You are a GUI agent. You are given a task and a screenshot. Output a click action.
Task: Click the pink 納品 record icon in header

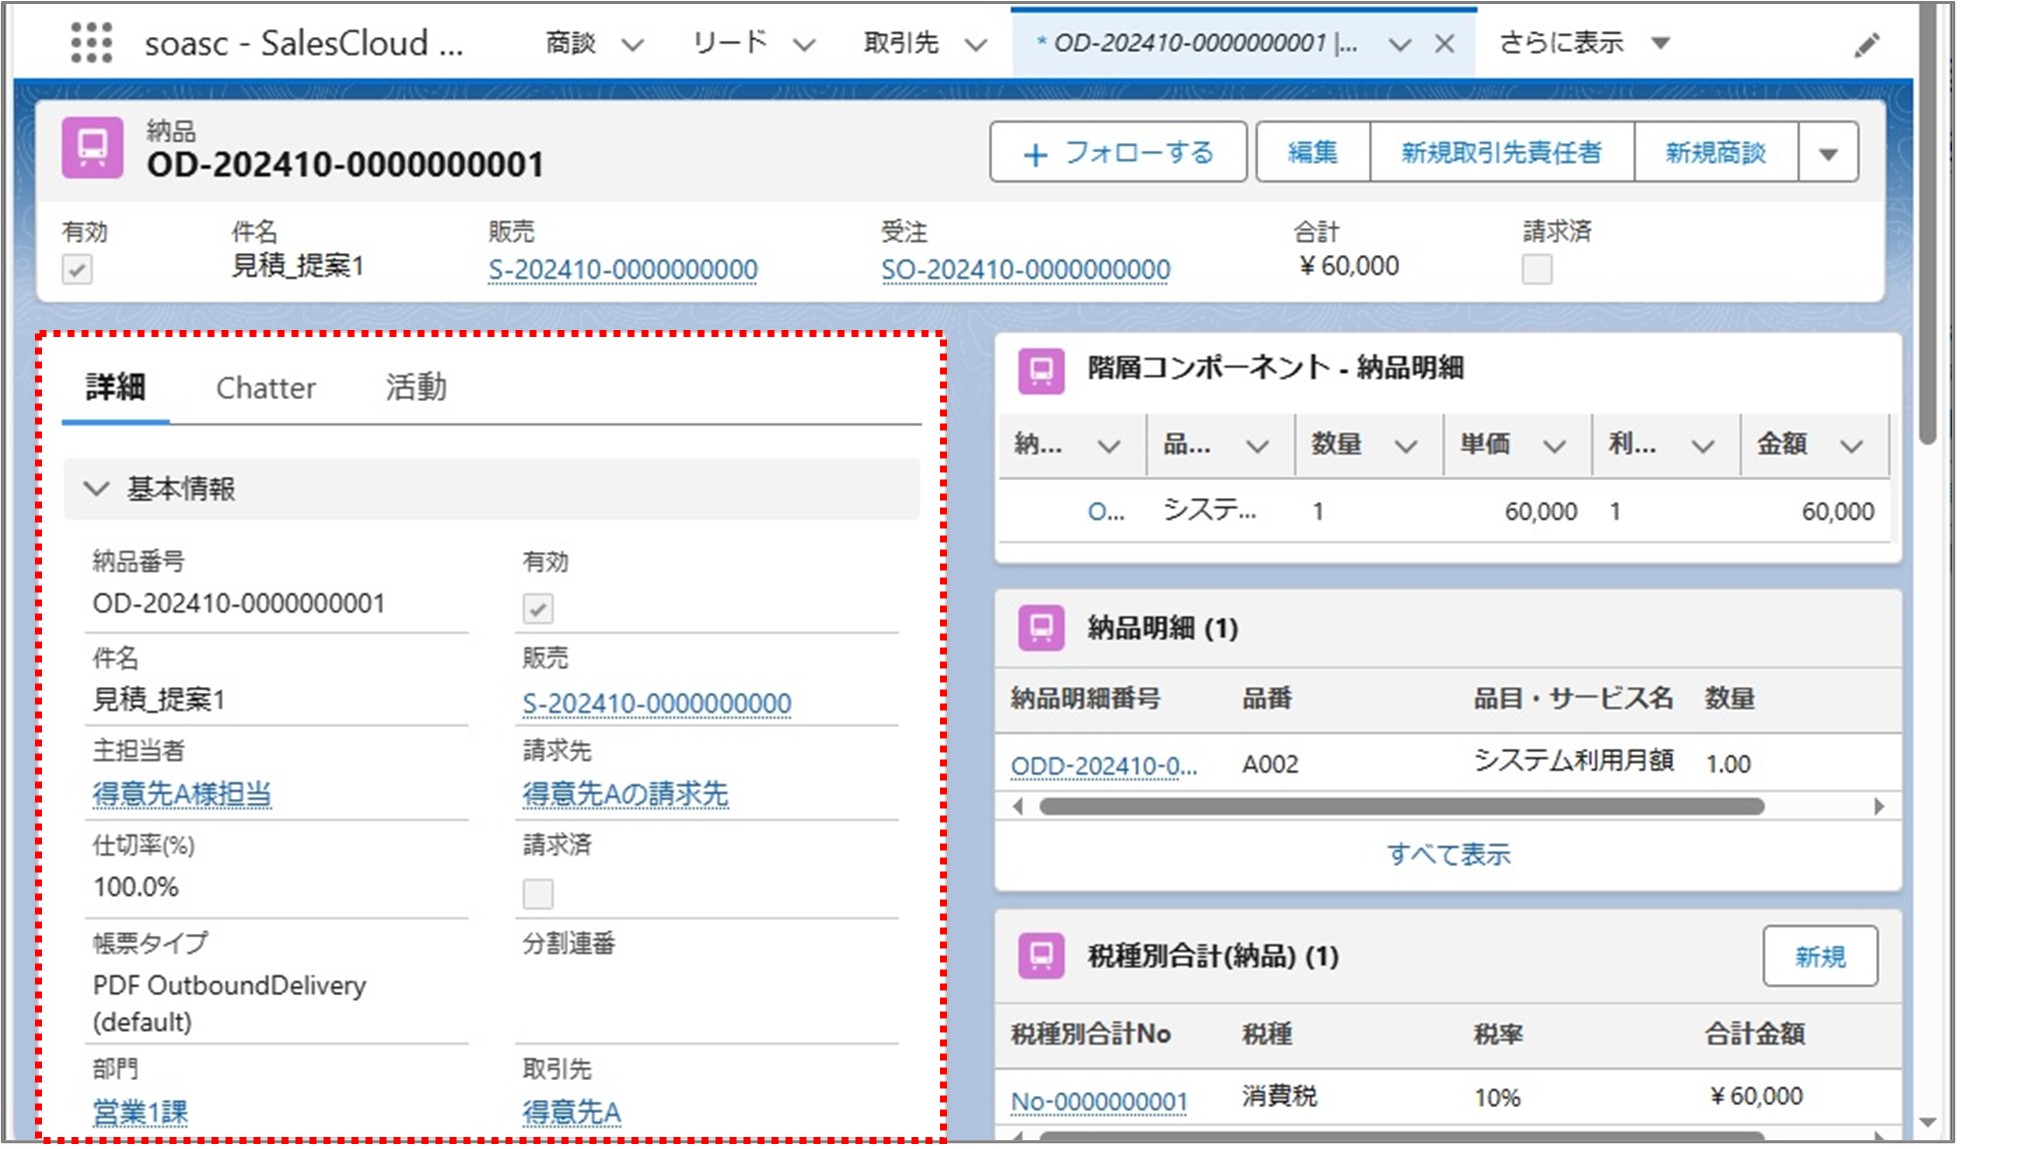pyautogui.click(x=93, y=148)
